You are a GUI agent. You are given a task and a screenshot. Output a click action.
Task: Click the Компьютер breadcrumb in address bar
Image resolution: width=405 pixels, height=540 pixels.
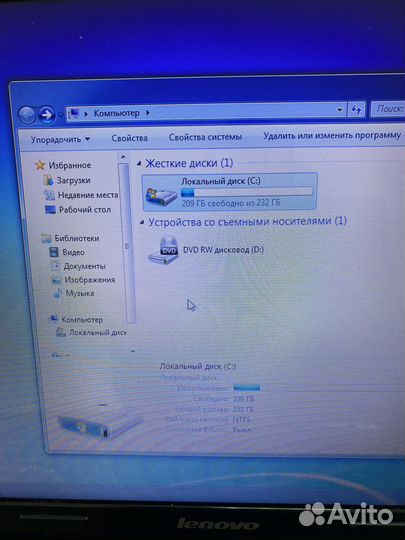click(117, 113)
